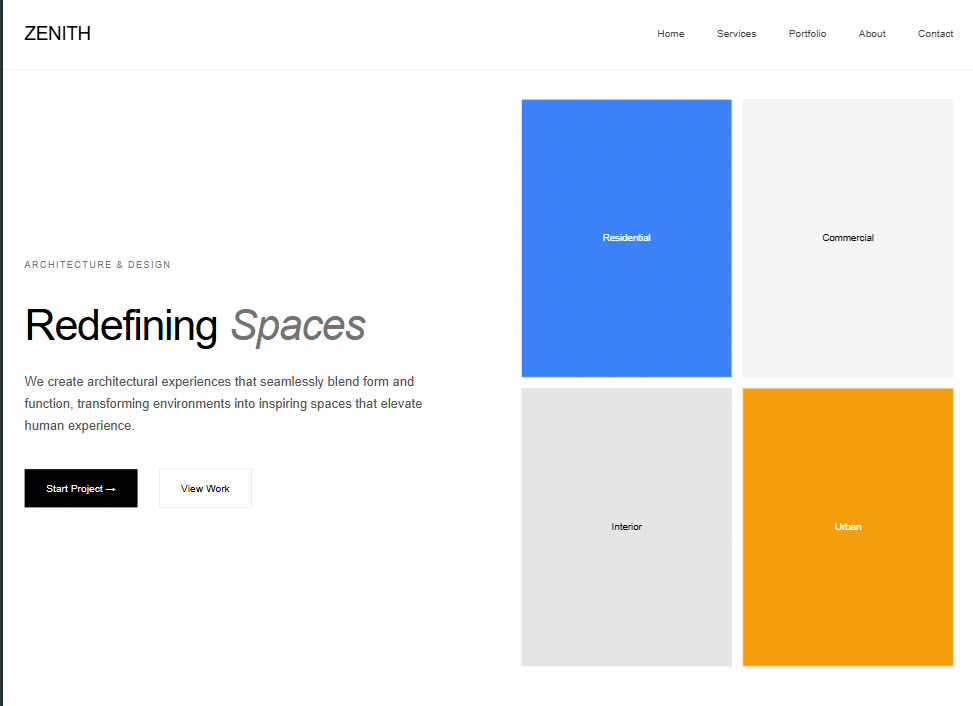
Task: Open the Commercial category tile
Action: point(848,238)
